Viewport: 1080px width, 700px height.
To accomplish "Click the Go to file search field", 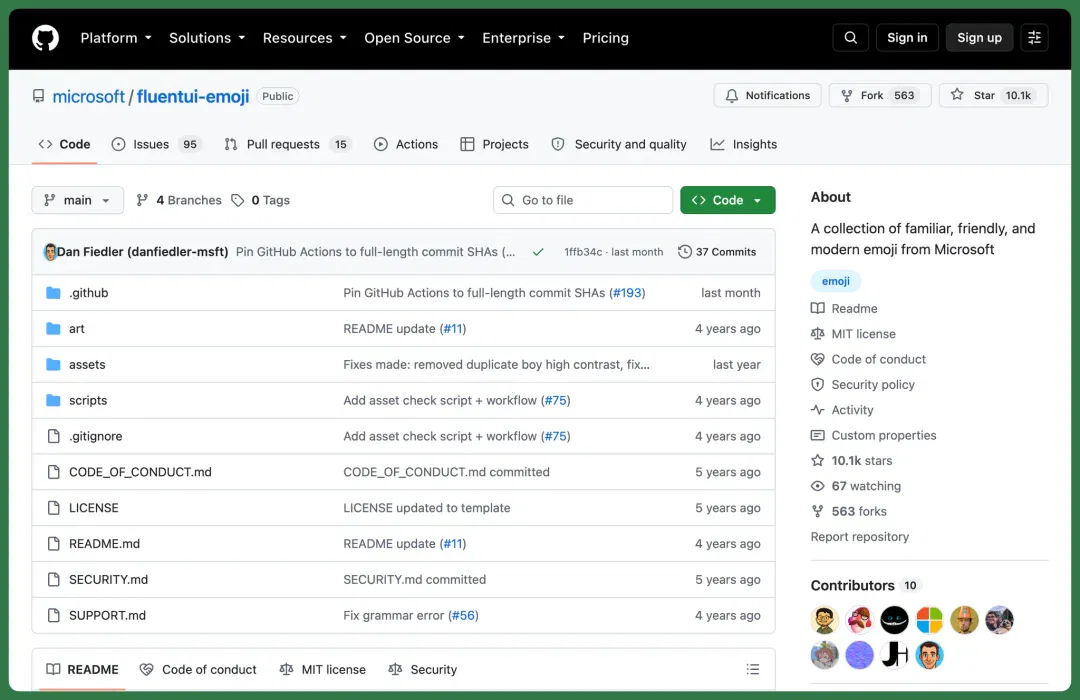I will (583, 200).
